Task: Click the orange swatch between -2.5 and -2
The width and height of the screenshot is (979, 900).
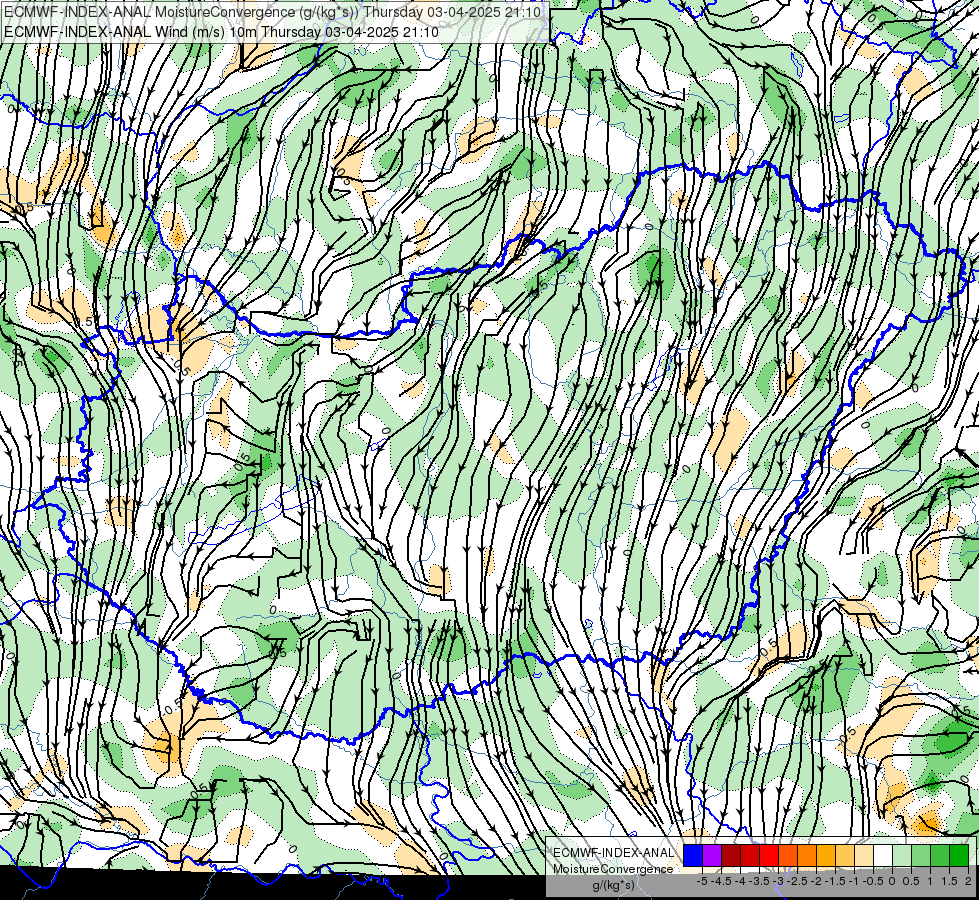Action: [807, 855]
